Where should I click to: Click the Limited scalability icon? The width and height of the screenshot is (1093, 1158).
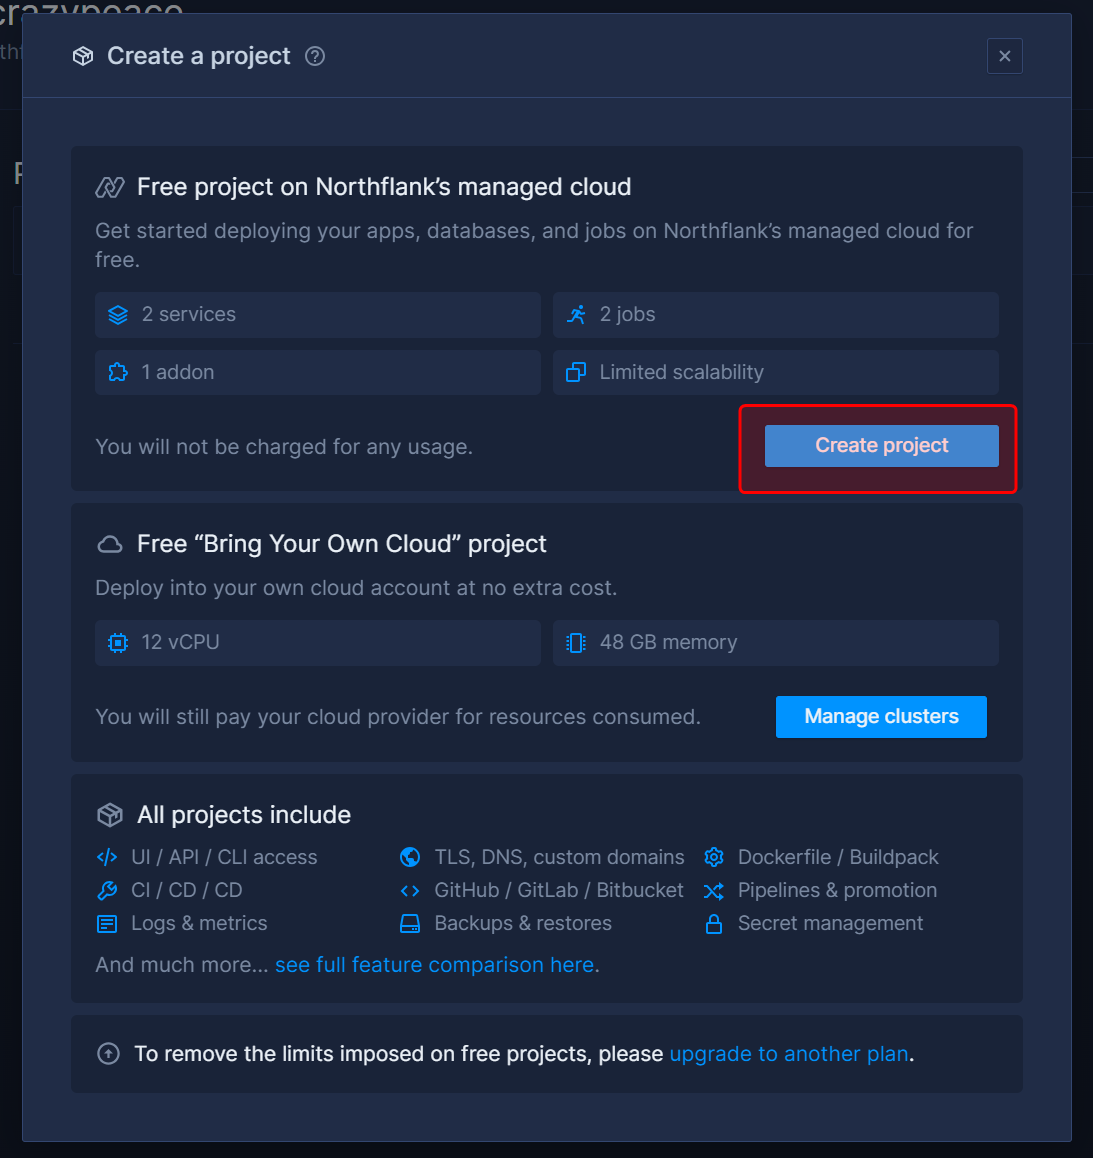coord(576,373)
